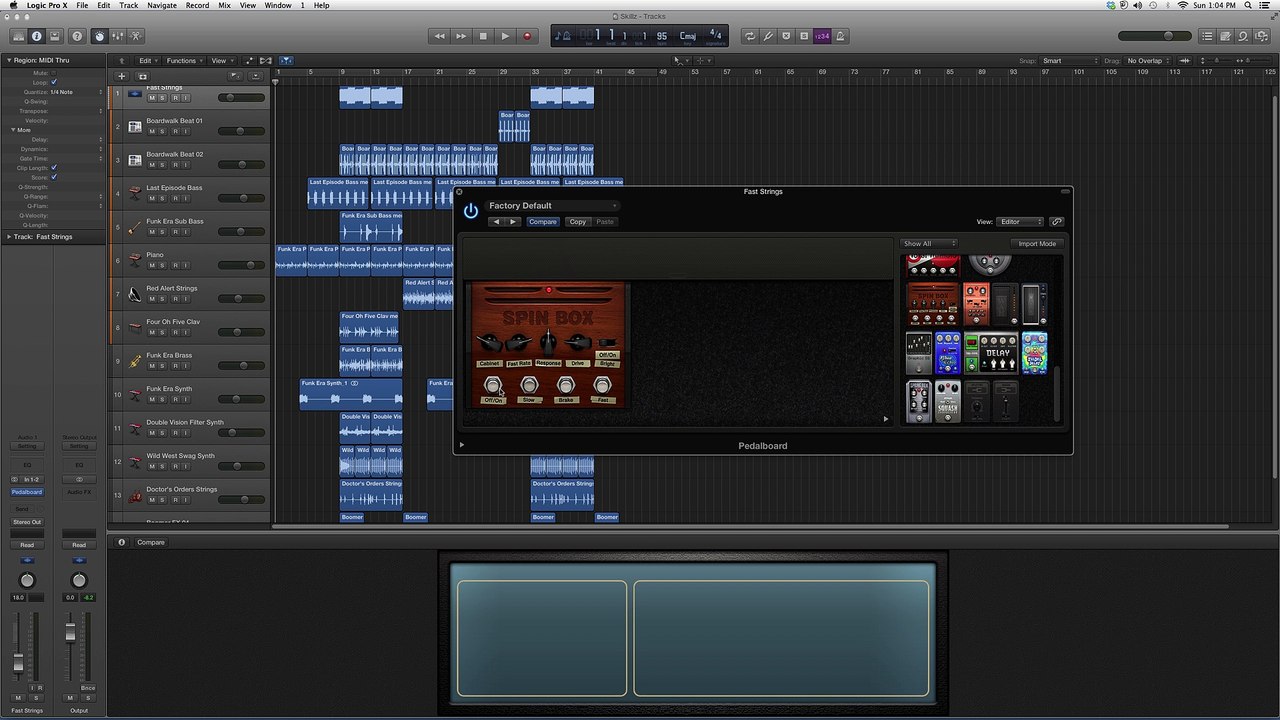
Task: Toggle the Score checkbox
Action: tap(54, 177)
